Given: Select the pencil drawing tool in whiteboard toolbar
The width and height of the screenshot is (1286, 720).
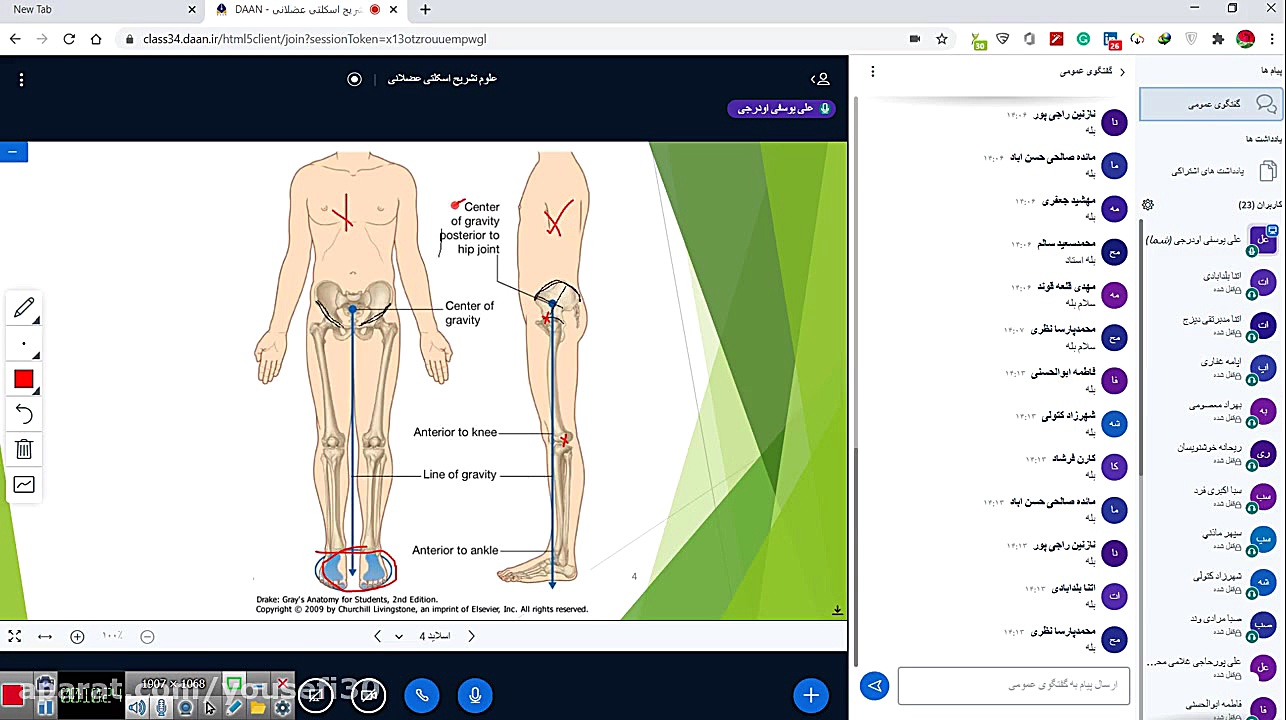Looking at the screenshot, I should (x=24, y=309).
